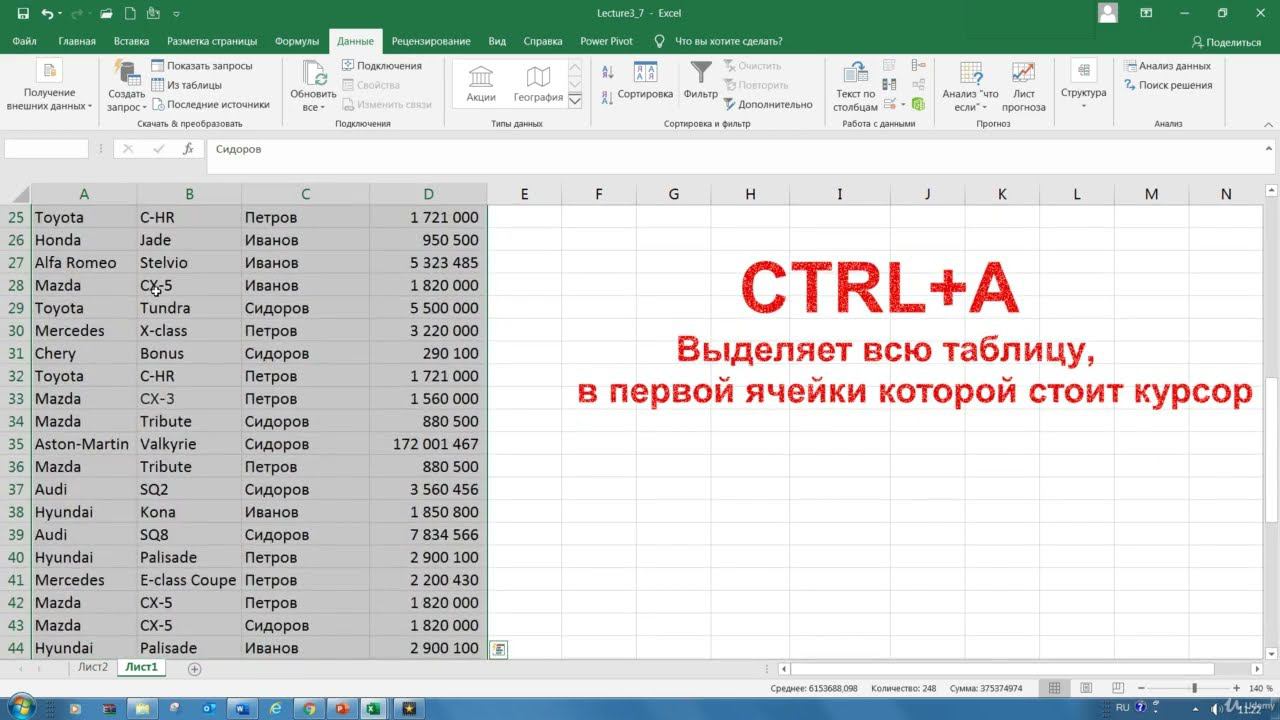The height and width of the screenshot is (720, 1280).
Task: Switch to the Вставка tab
Action: click(x=131, y=41)
